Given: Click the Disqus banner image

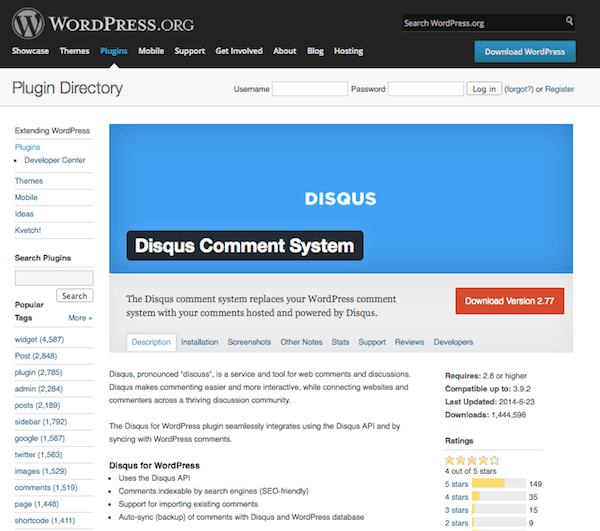Looking at the screenshot, I should [x=341, y=198].
